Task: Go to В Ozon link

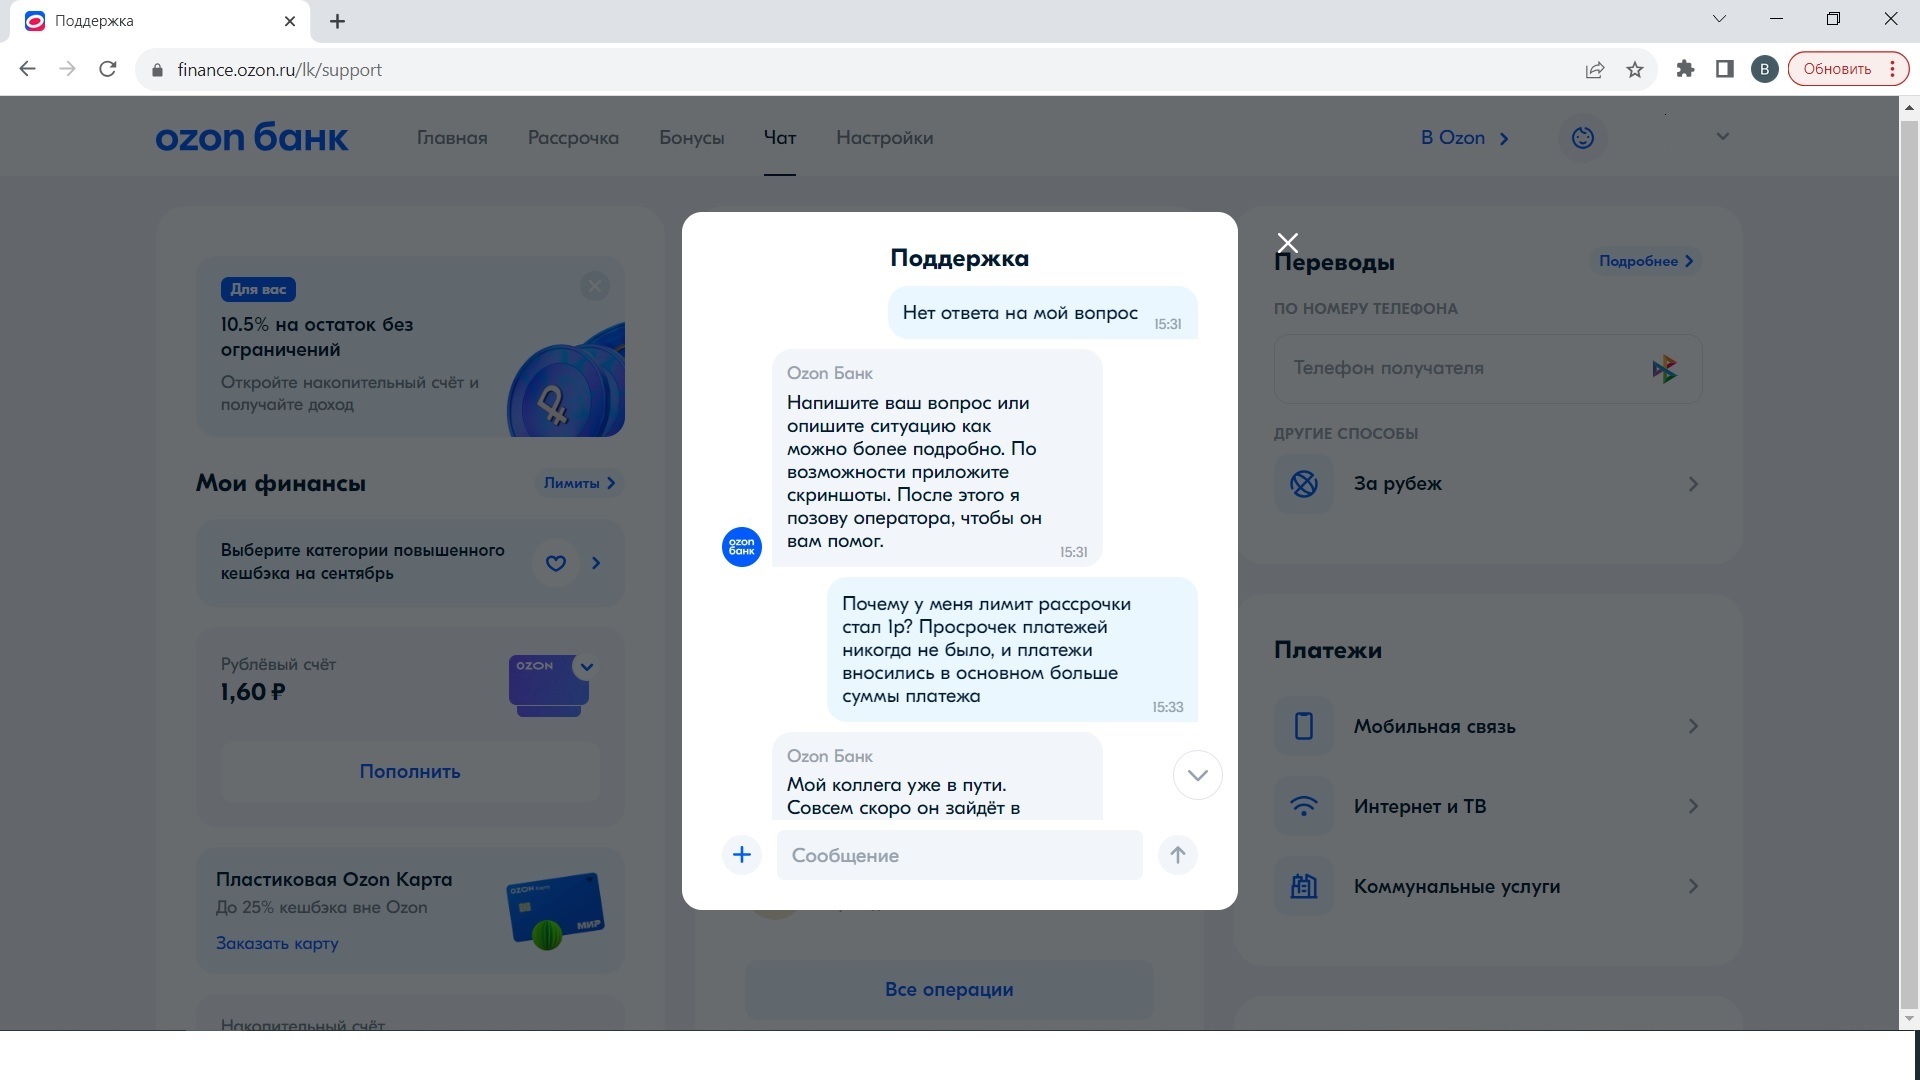Action: point(1464,138)
